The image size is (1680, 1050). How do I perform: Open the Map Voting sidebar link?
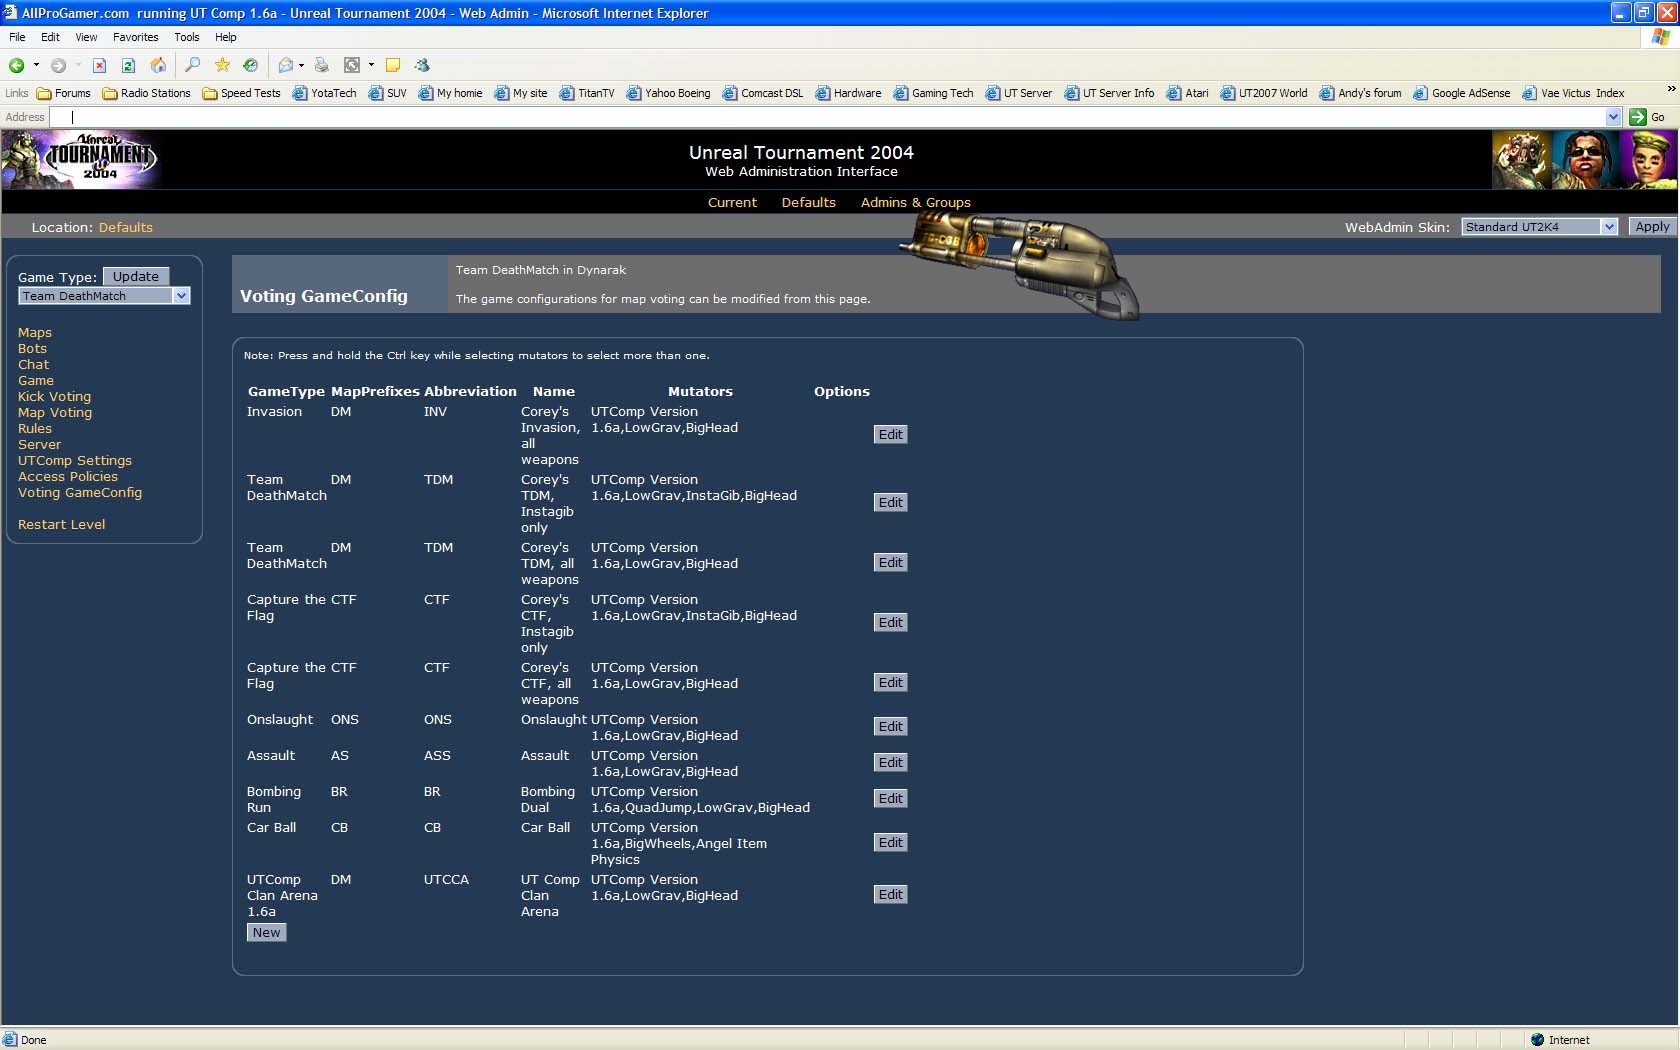pos(55,413)
